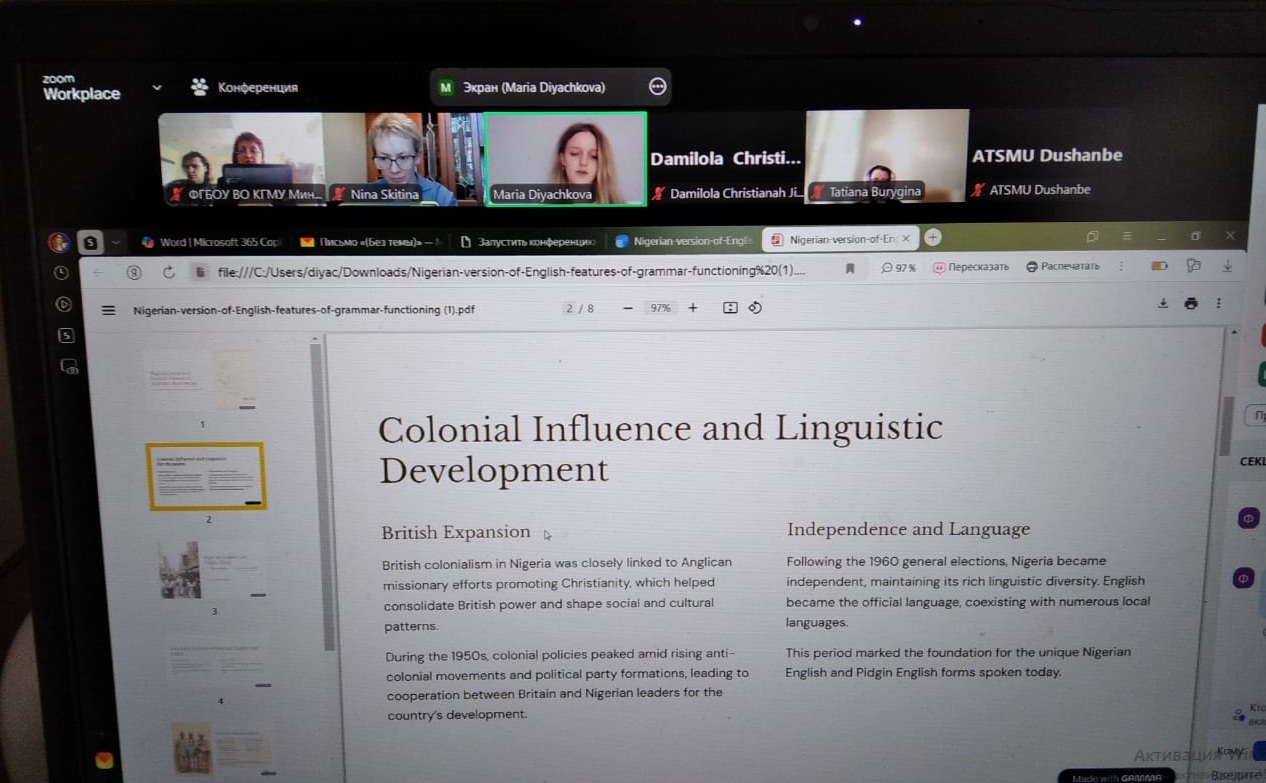Toggle the PDF sidebar hamburger menu
Image resolution: width=1266 pixels, height=783 pixels.
point(108,310)
